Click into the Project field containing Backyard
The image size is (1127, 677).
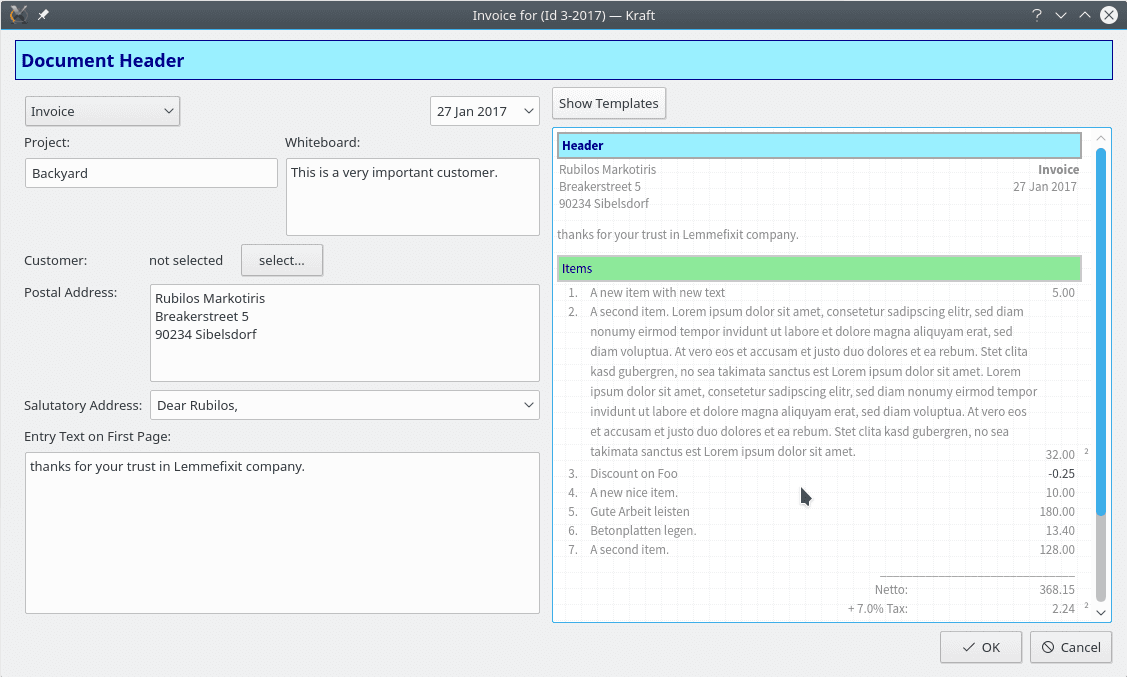tap(151, 173)
